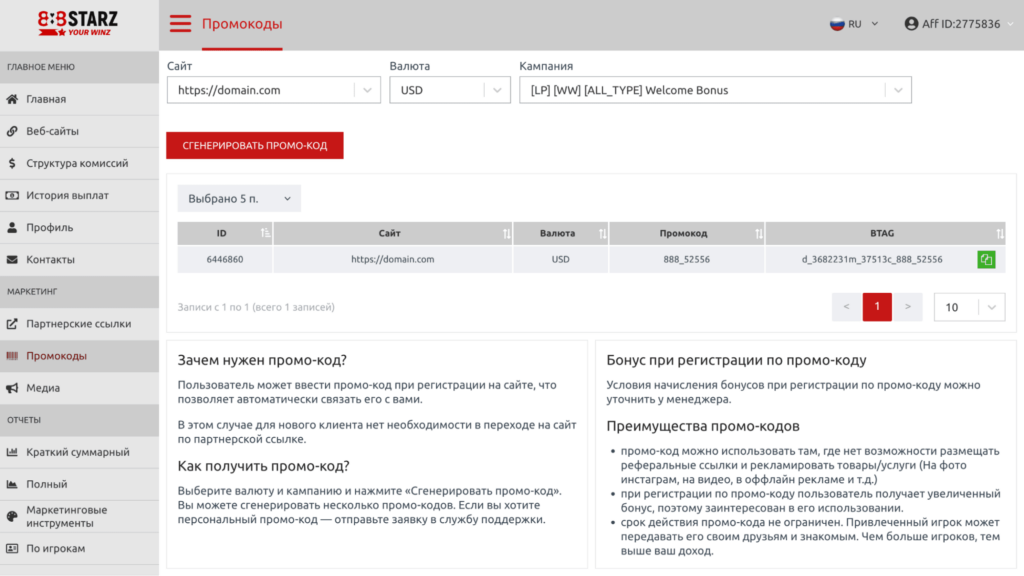
Task: Sort table by BTAG column arrows
Action: pyautogui.click(x=1000, y=233)
